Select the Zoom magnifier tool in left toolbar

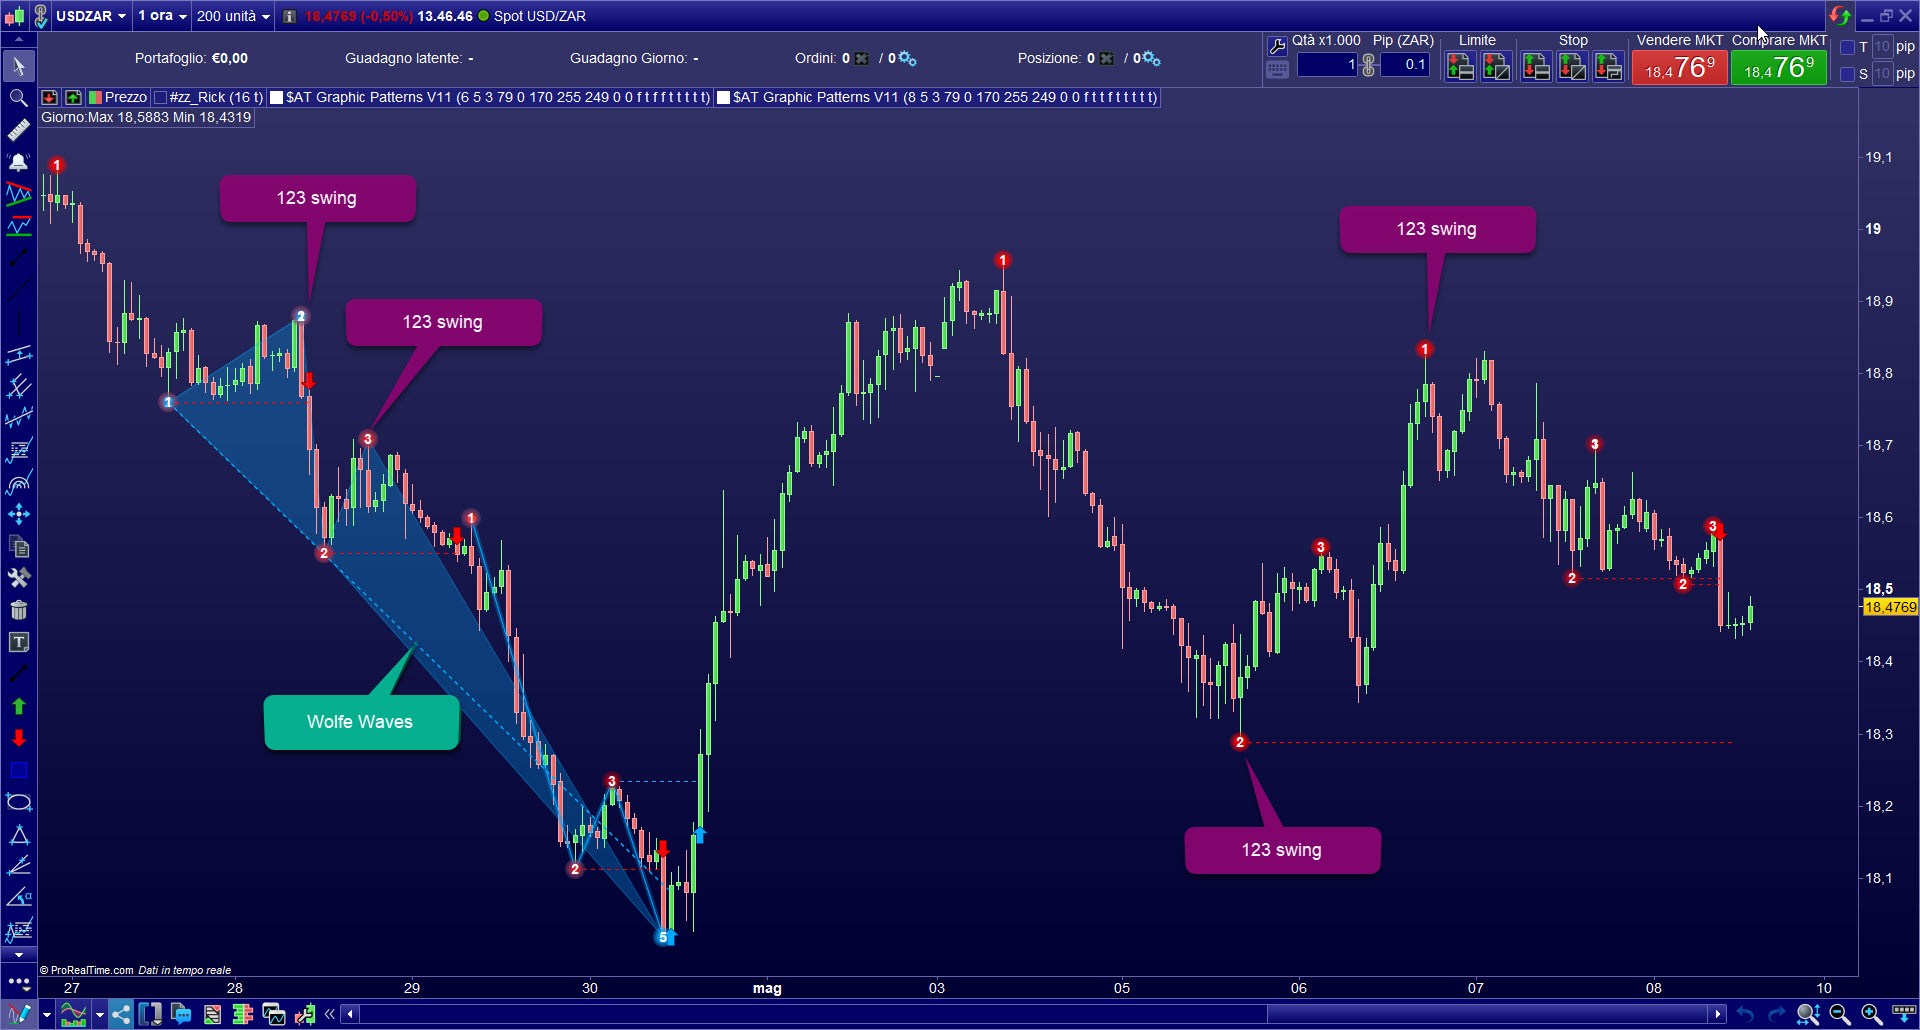(18, 98)
